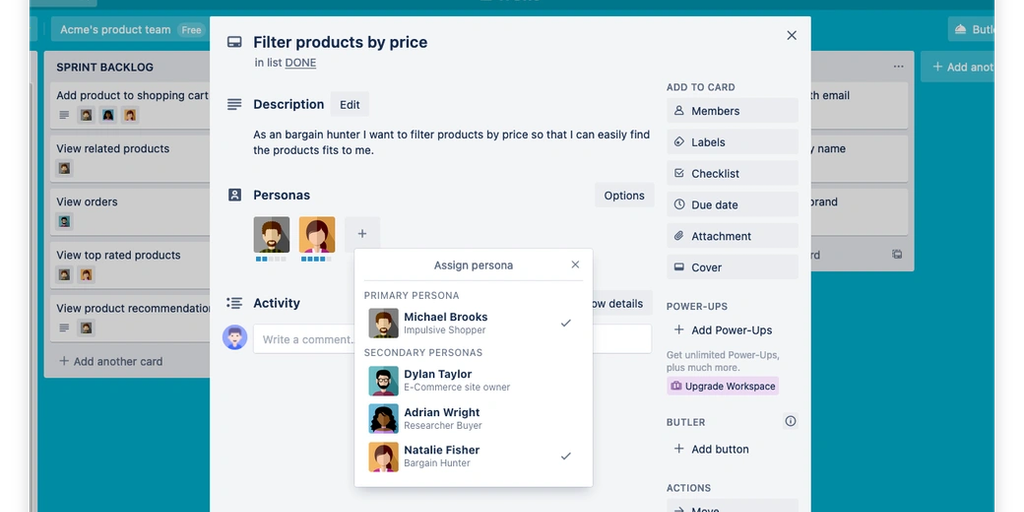Click the DONE list link

click(300, 63)
